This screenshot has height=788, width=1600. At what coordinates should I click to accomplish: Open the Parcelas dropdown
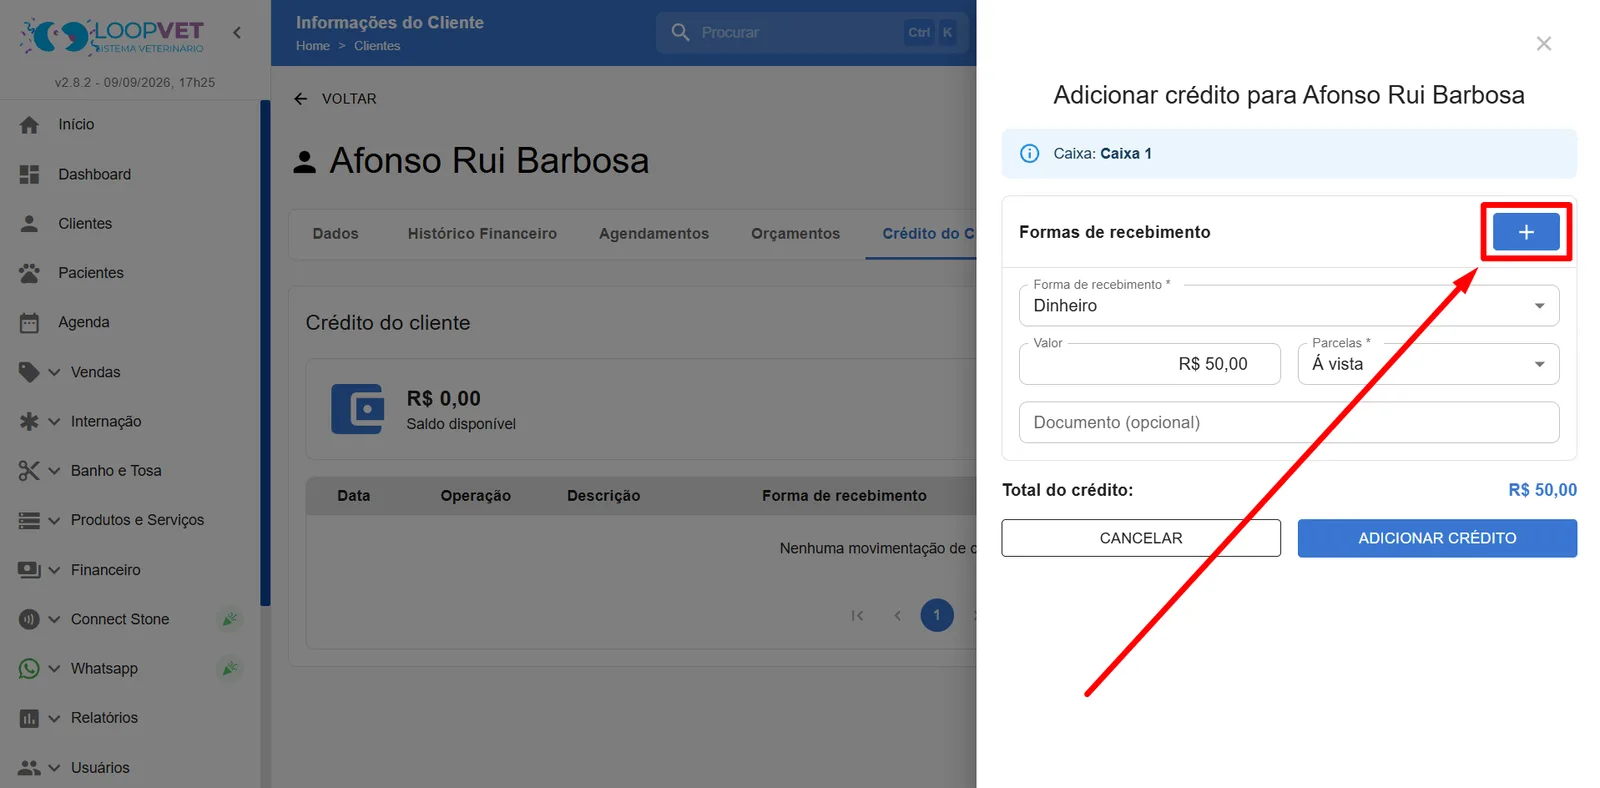click(1428, 364)
